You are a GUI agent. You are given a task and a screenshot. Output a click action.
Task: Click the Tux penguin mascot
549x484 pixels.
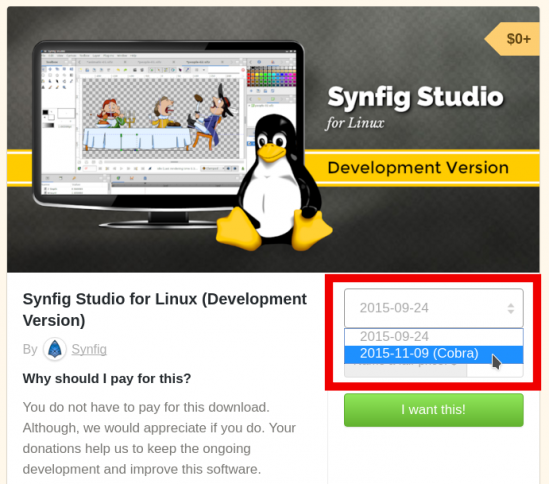[274, 183]
